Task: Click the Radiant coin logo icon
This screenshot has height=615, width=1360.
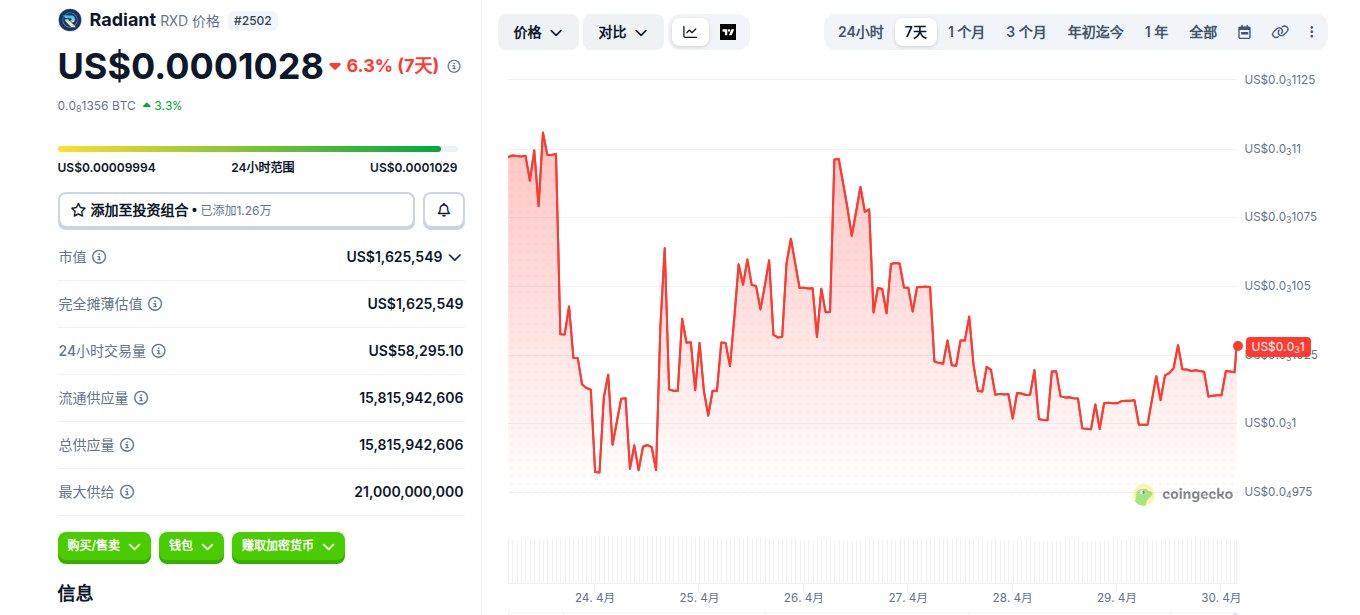Action: pos(70,19)
